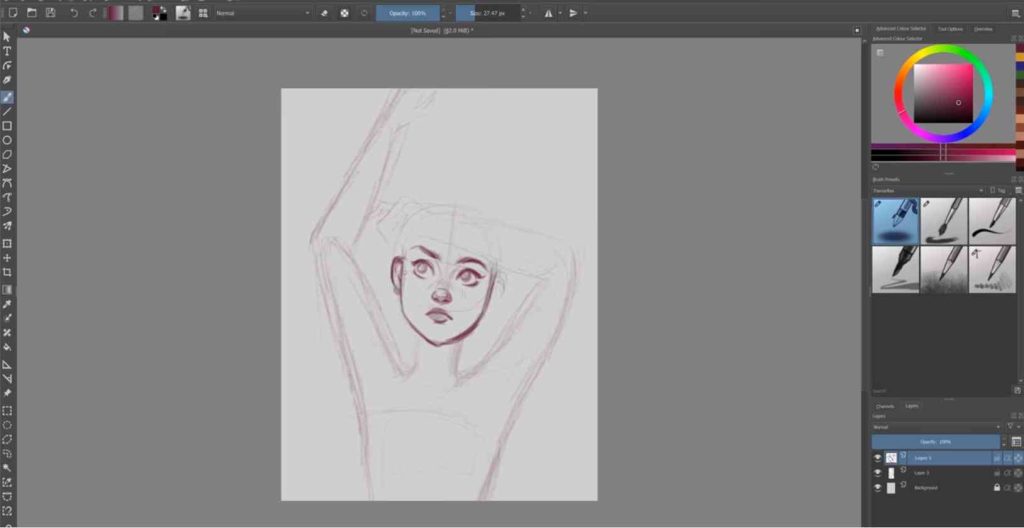This screenshot has height=528, width=1024.
Task: Open the Favourites brush tag dropdown
Action: (x=929, y=190)
